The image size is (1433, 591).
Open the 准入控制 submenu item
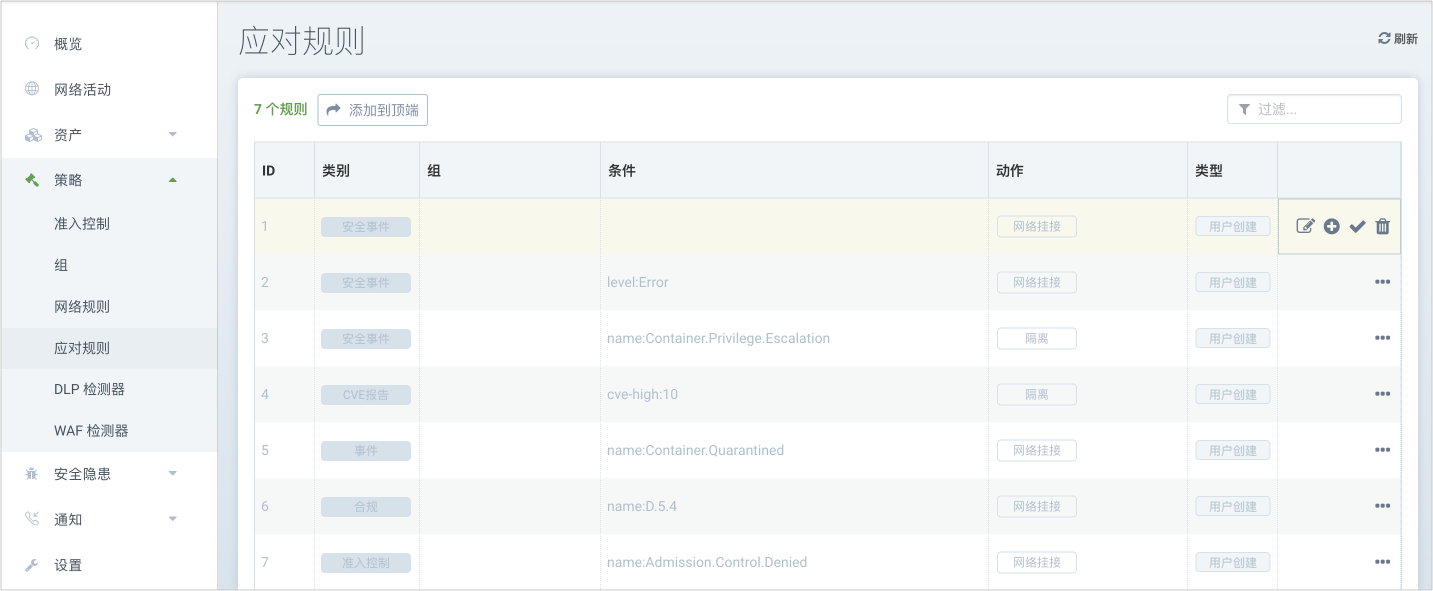(x=82, y=224)
